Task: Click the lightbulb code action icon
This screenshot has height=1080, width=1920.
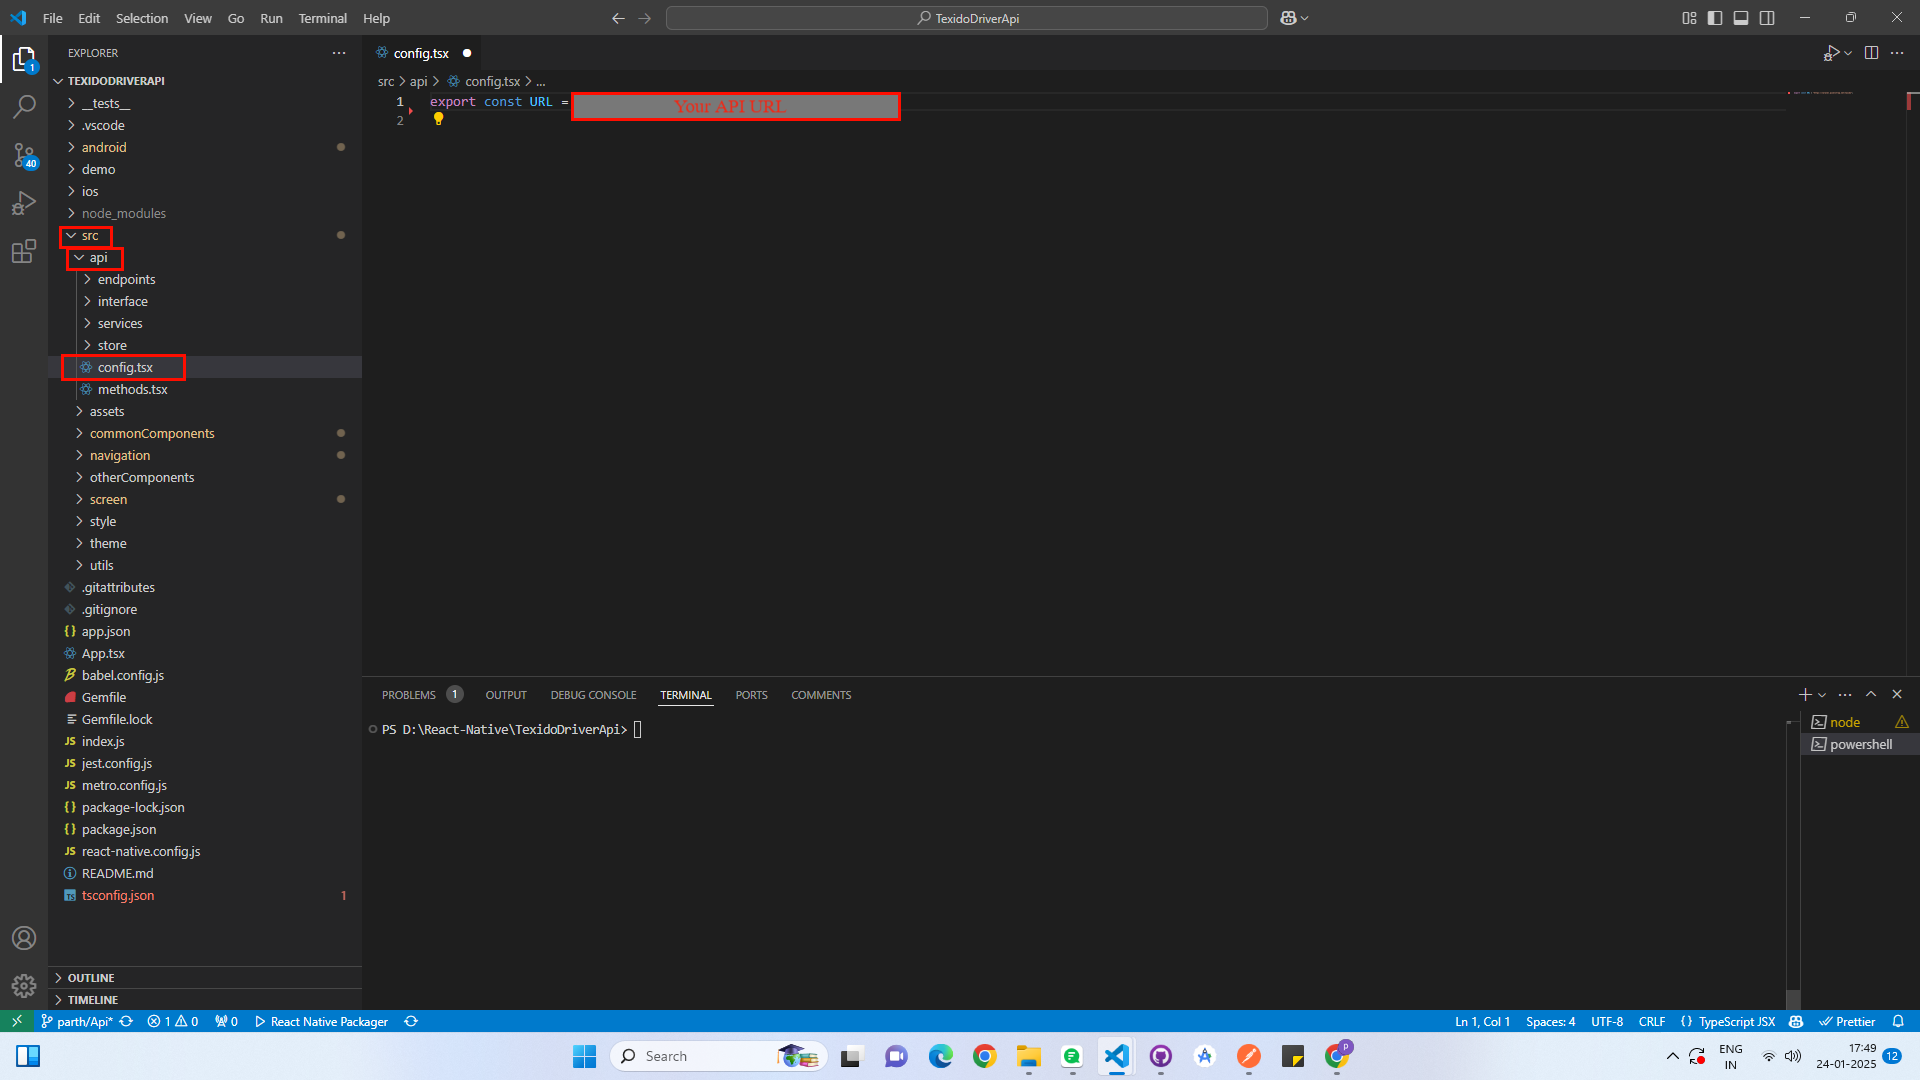Action: 438,119
